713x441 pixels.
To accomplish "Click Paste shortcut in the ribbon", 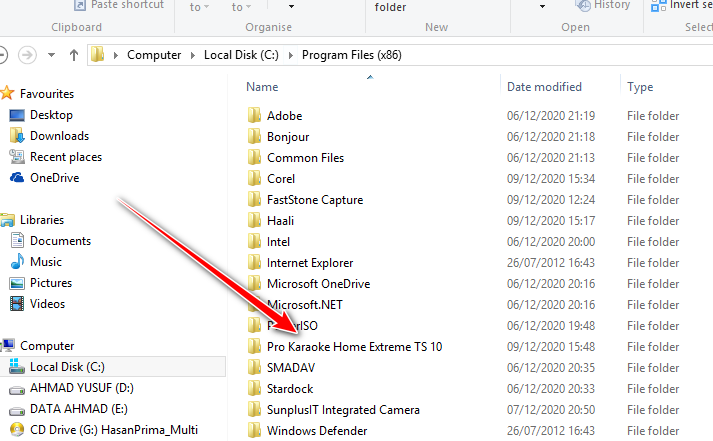I will pos(119,5).
